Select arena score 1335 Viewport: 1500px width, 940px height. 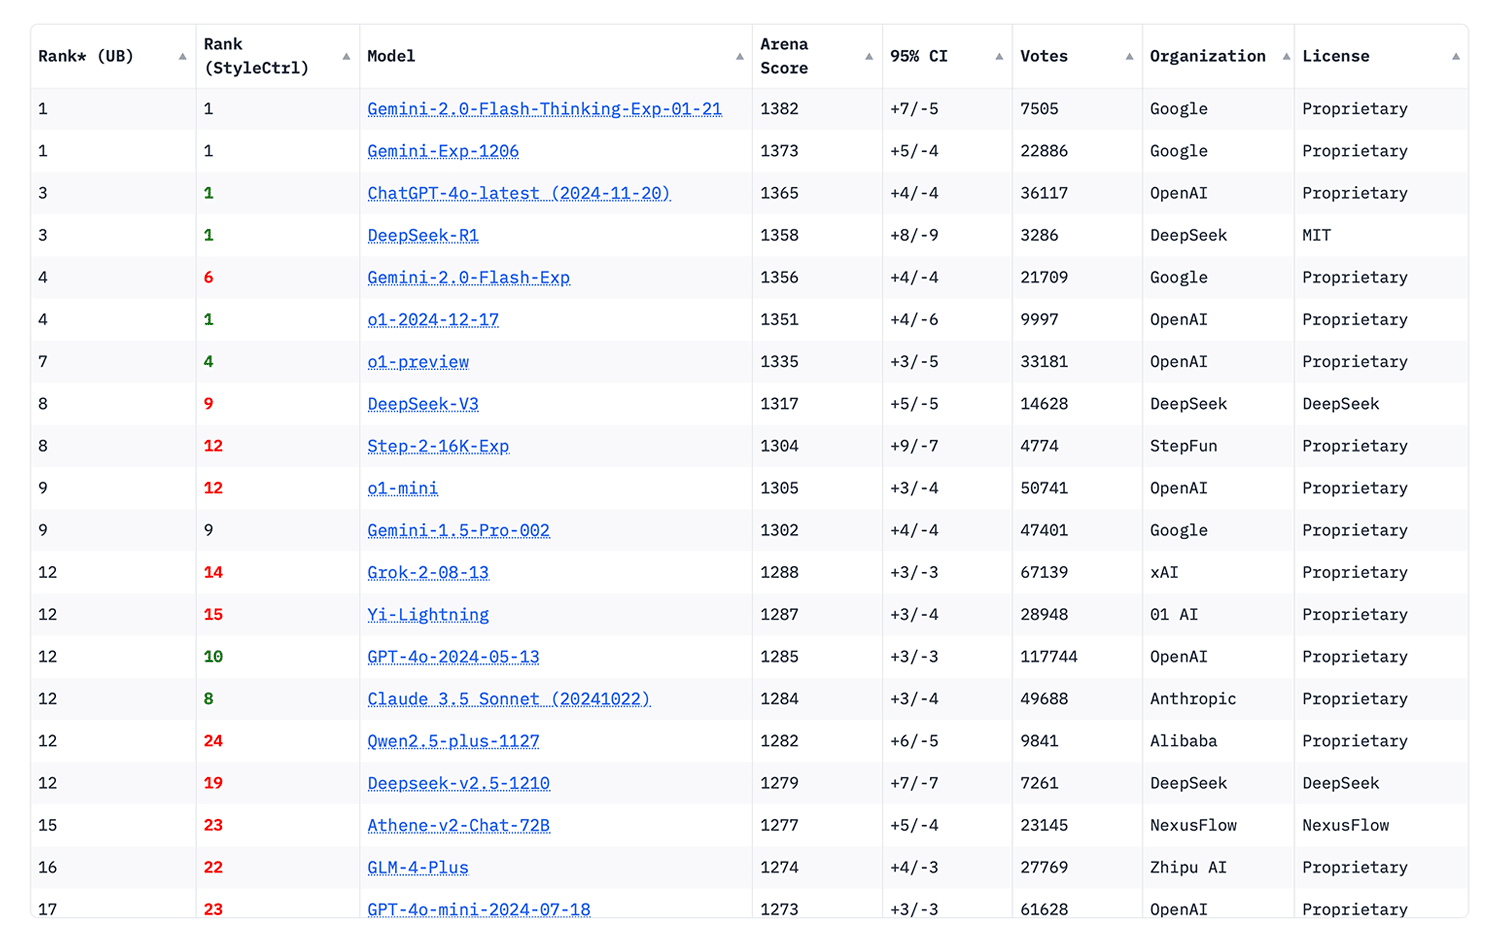[x=779, y=362]
